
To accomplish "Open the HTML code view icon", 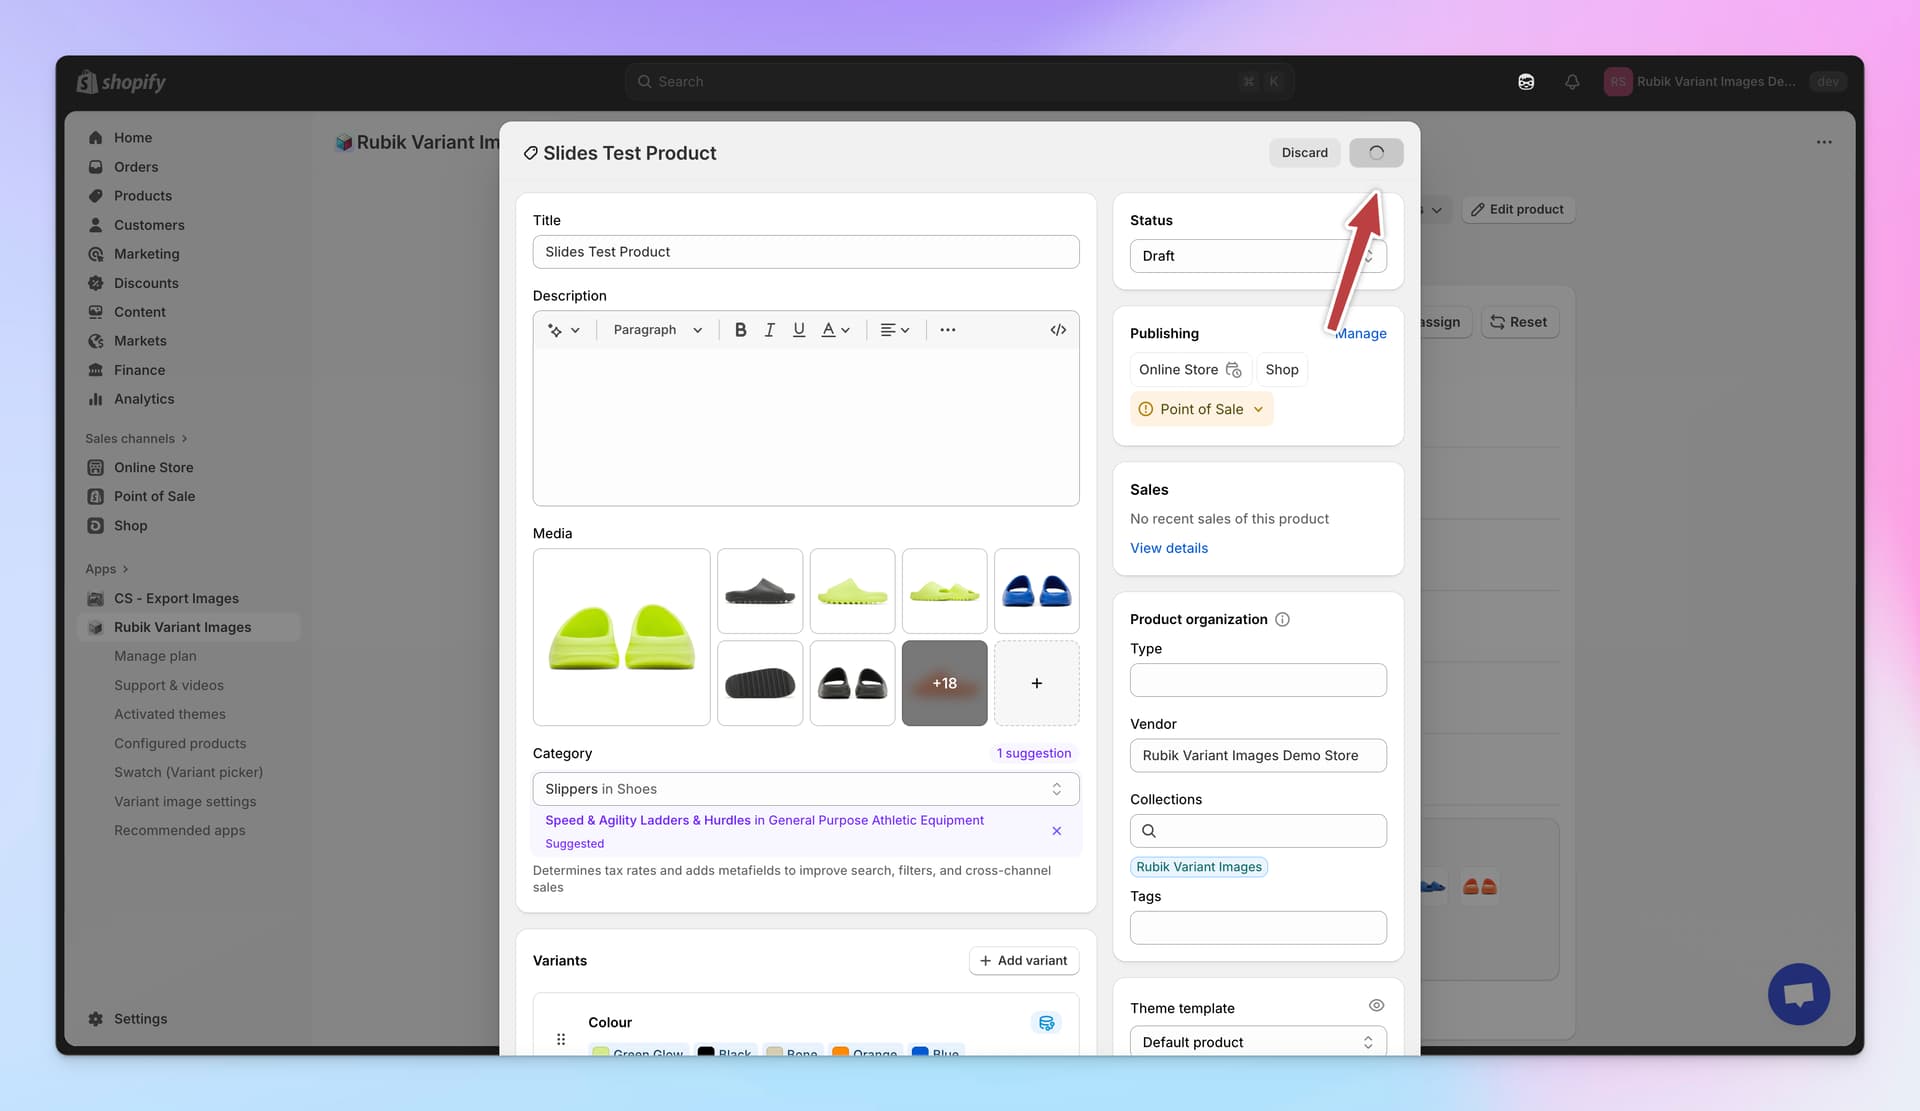I will [x=1058, y=330].
